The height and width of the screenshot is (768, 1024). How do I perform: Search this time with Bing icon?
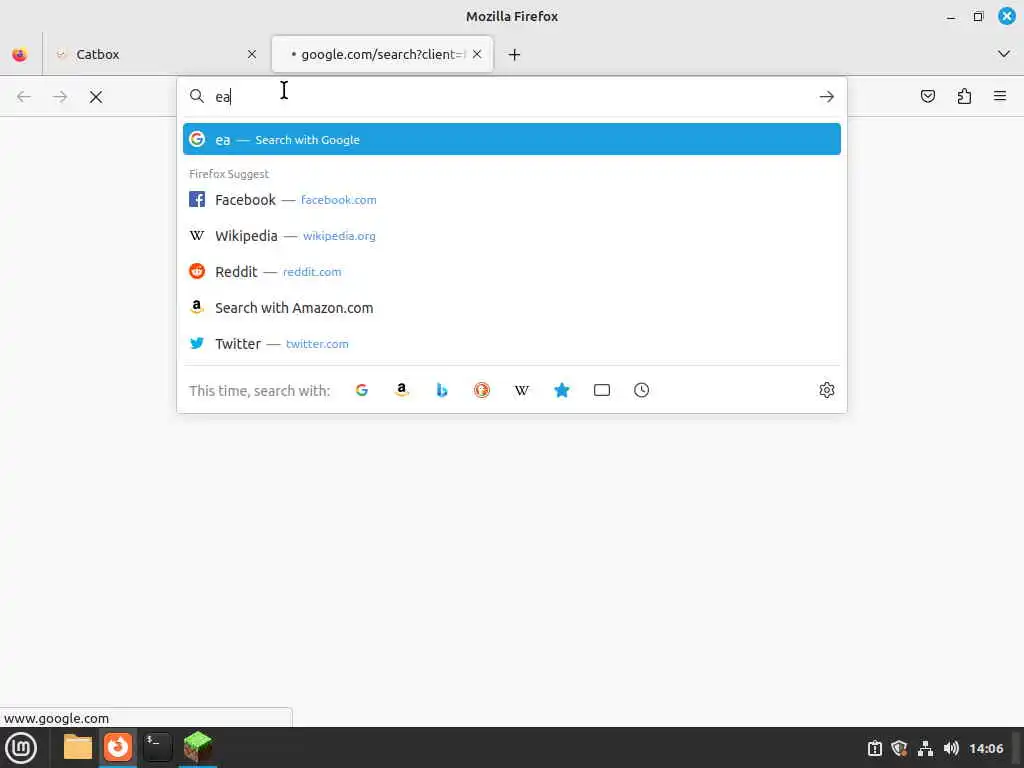pyautogui.click(x=442, y=390)
